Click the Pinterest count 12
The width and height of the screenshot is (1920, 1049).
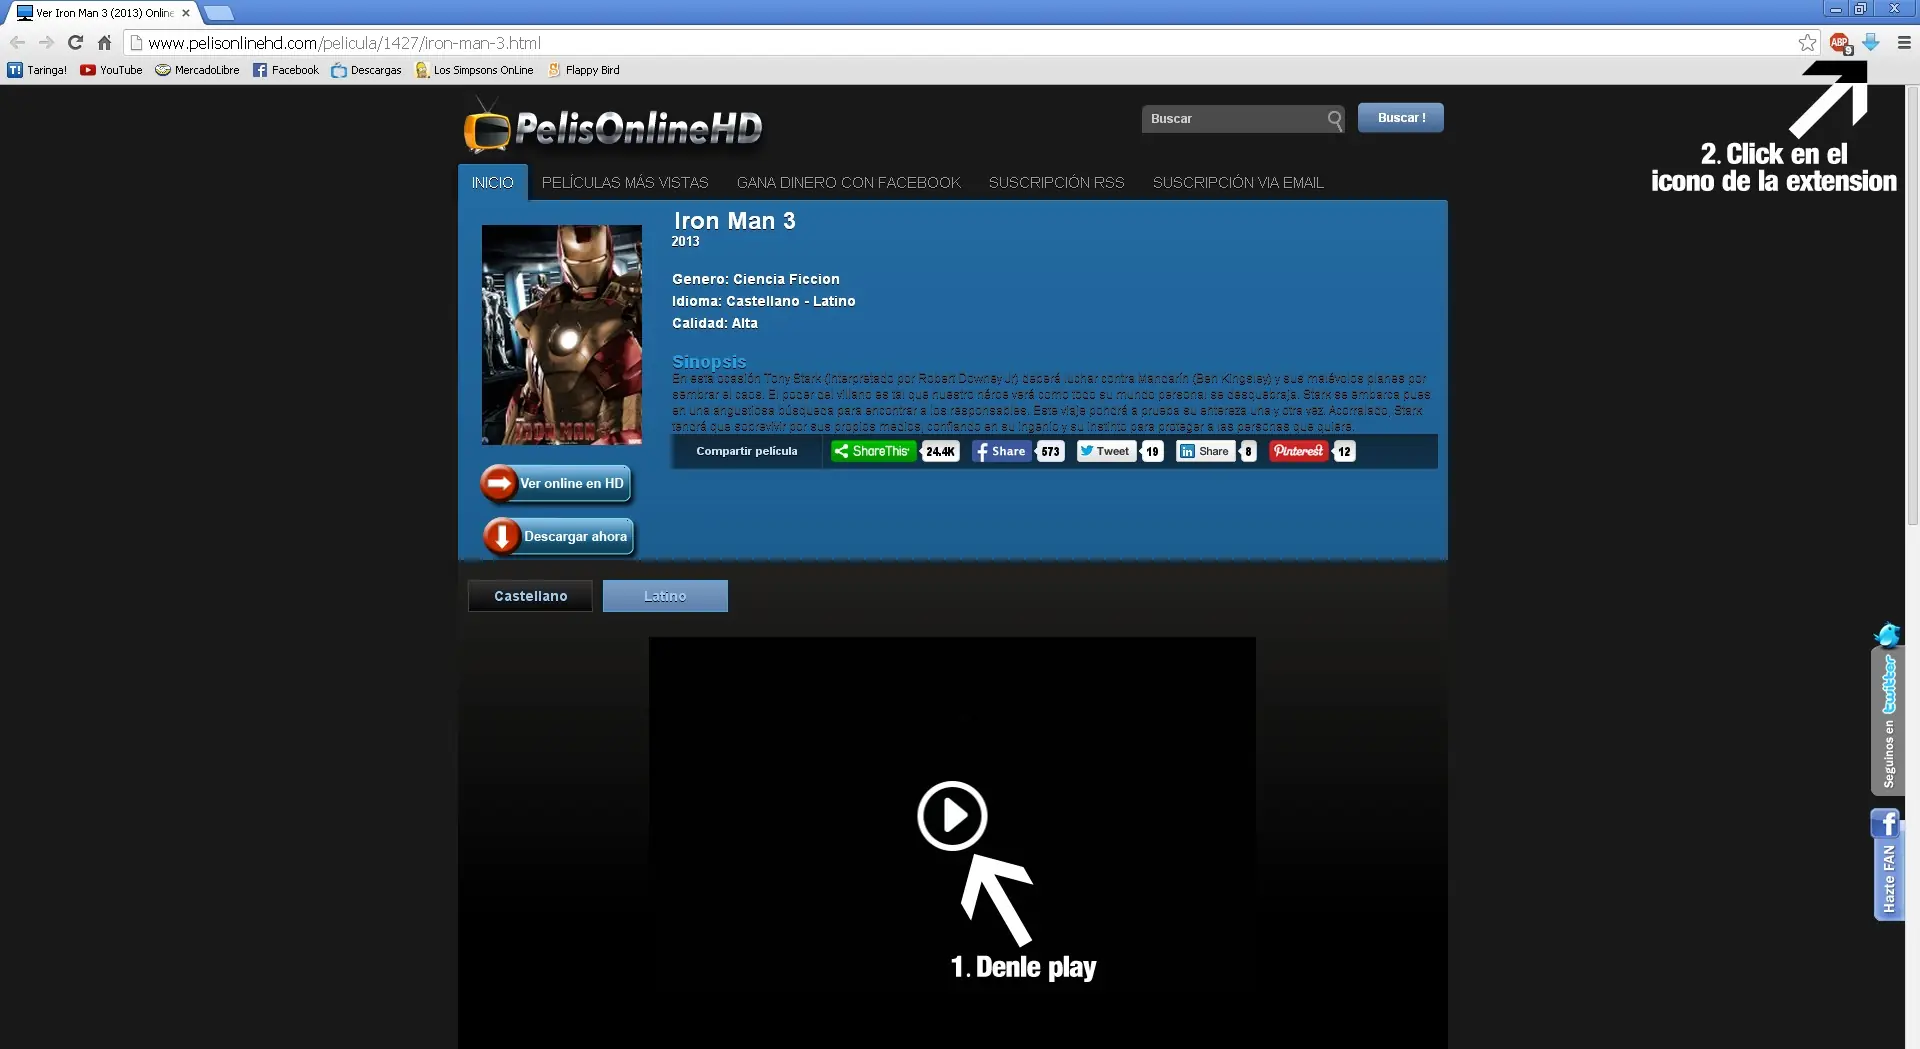coord(1344,452)
